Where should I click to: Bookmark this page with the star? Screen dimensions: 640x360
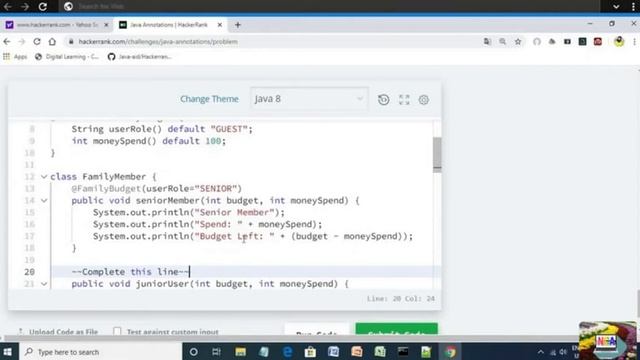(518, 42)
